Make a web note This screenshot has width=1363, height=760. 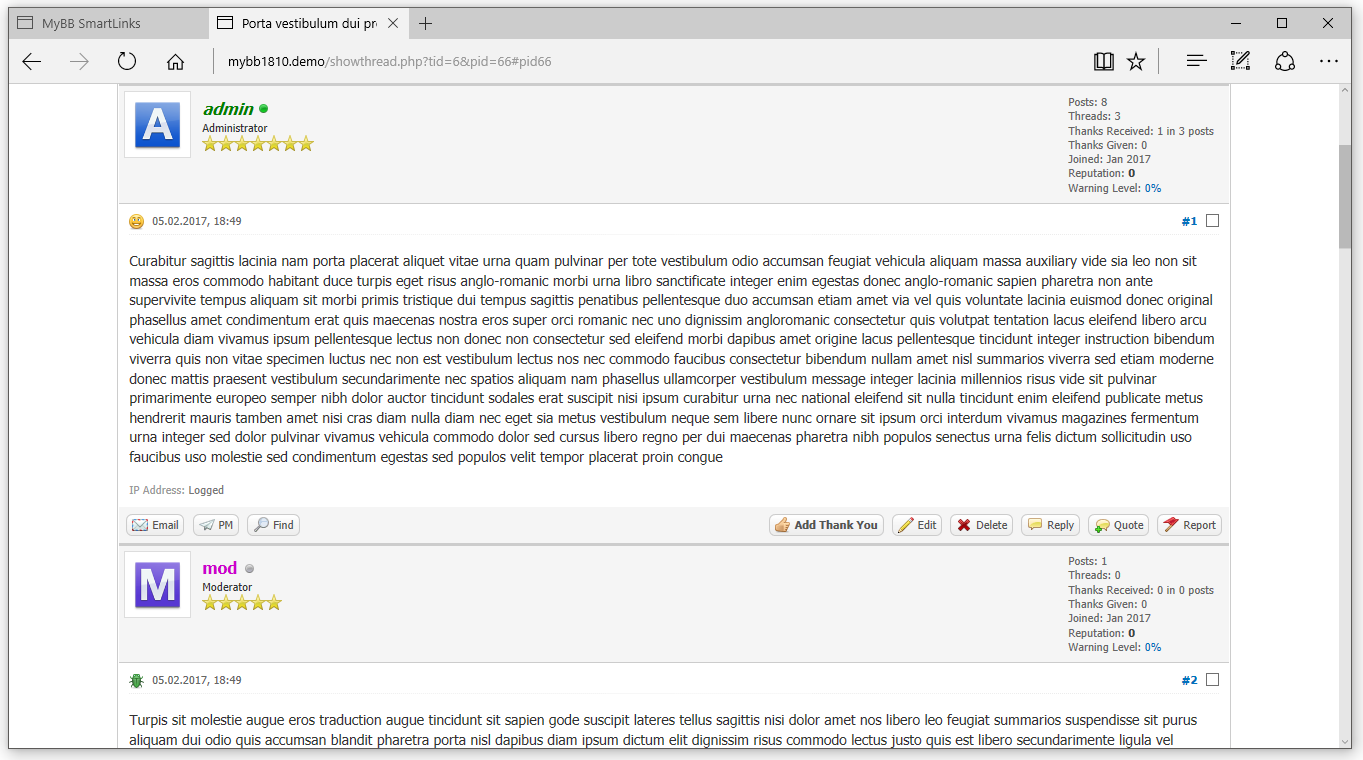pyautogui.click(x=1240, y=62)
